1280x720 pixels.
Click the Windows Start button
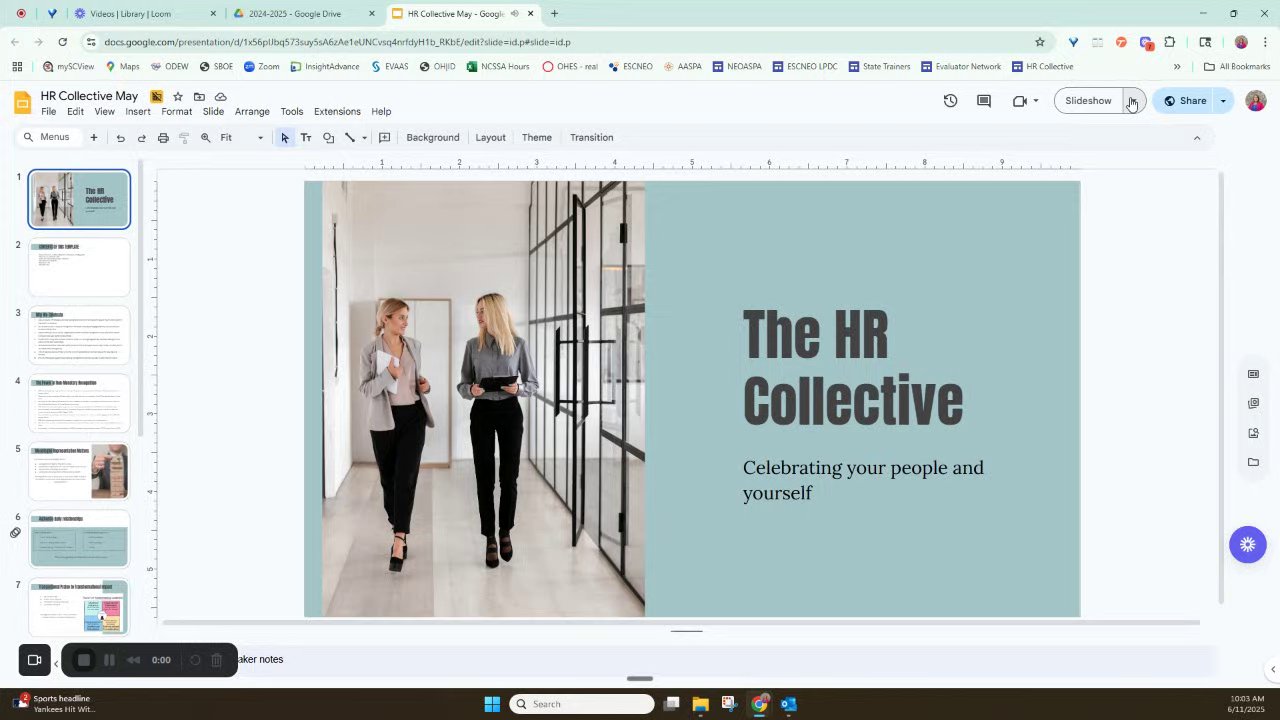492,704
